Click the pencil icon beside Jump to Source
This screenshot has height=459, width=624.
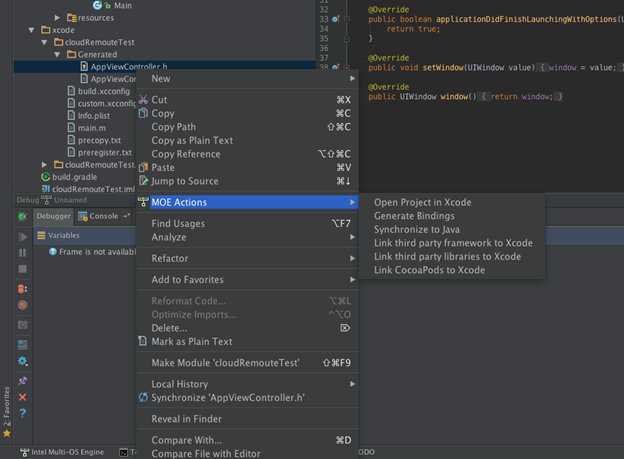pos(143,181)
